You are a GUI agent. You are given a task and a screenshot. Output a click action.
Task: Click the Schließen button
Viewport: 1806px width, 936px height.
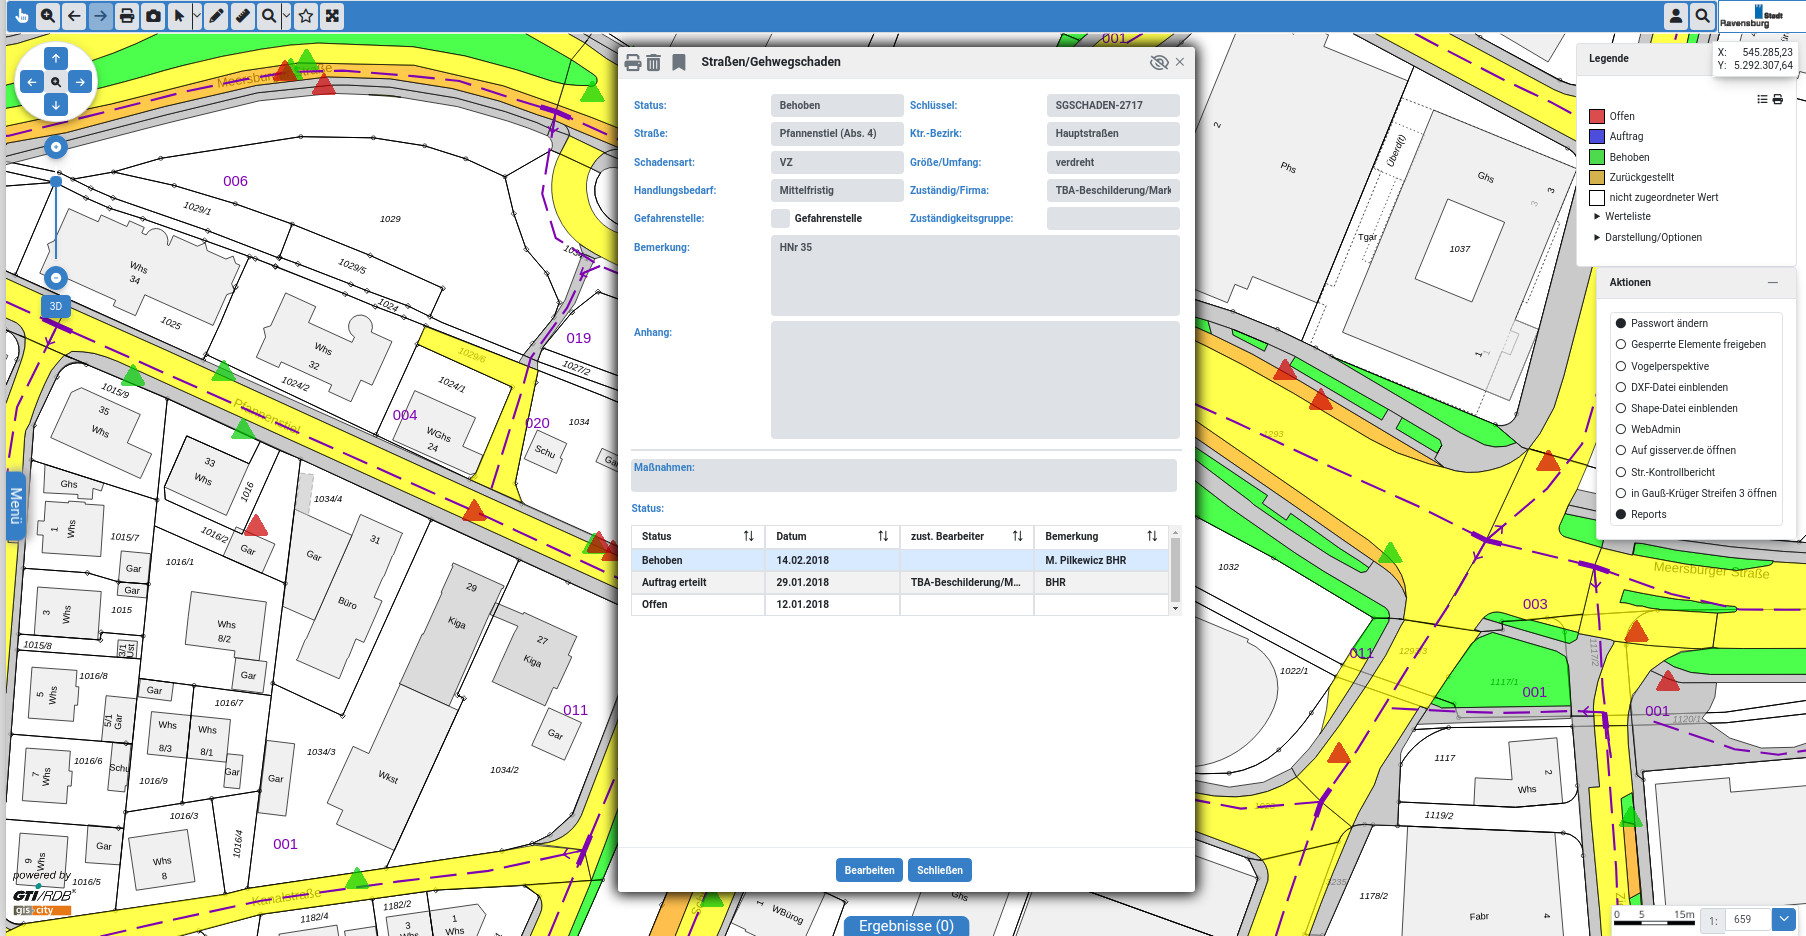pos(940,870)
